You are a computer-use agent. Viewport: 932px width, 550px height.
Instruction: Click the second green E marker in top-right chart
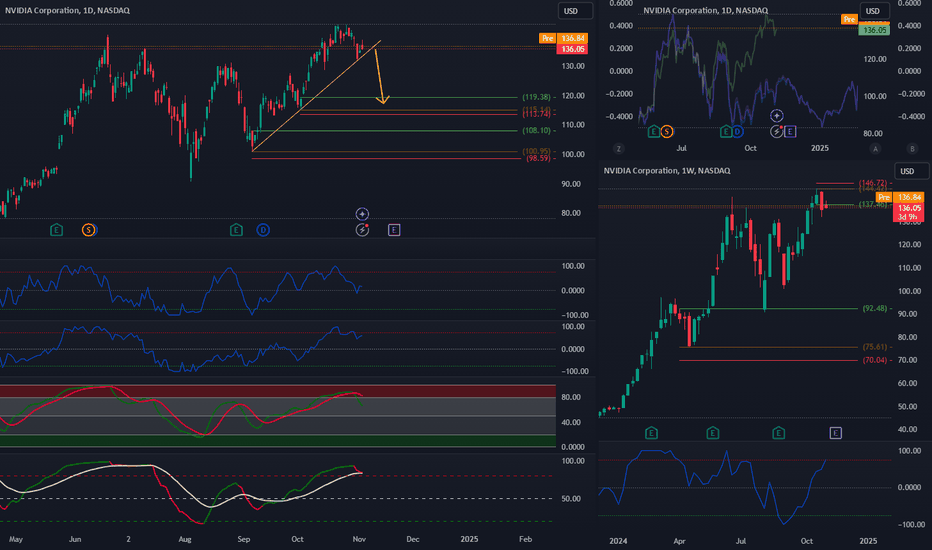[726, 131]
